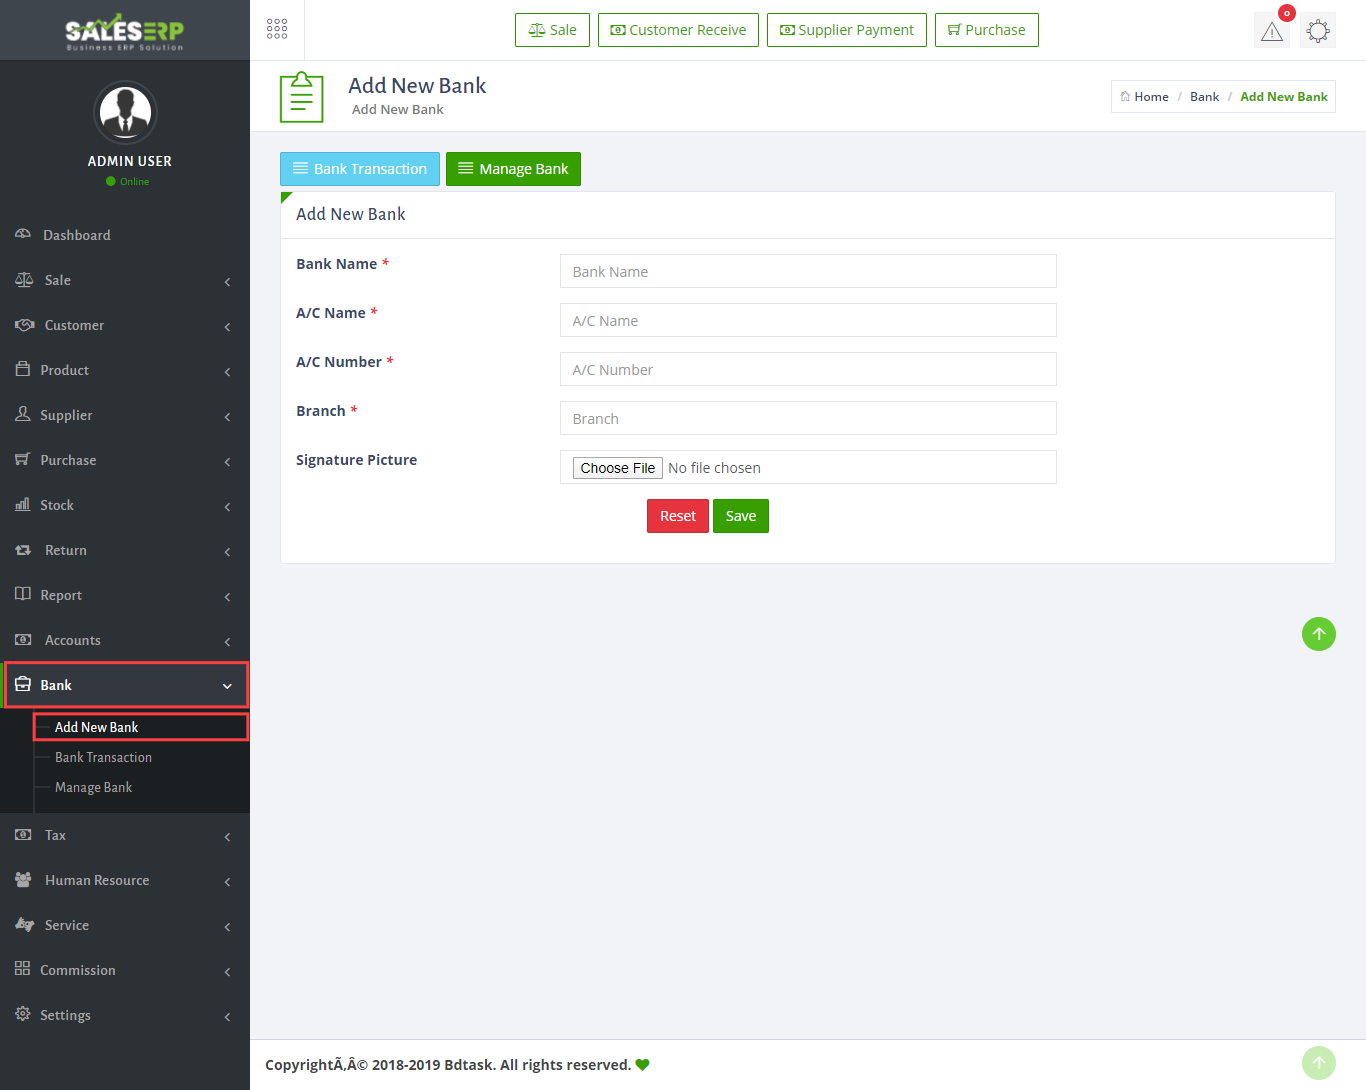The width and height of the screenshot is (1366, 1090).
Task: Click the blue Bank Transaction button
Action: pyautogui.click(x=360, y=169)
